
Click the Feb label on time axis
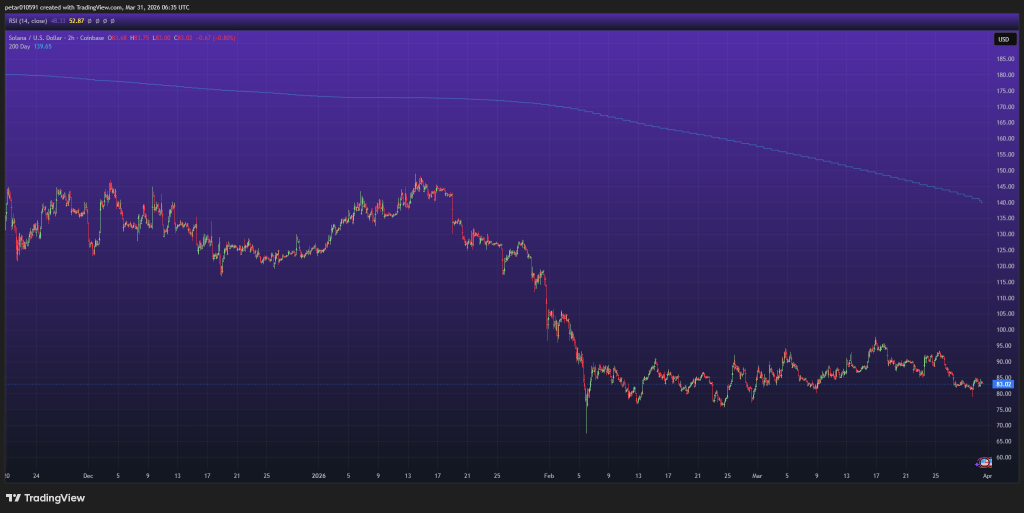click(549, 476)
